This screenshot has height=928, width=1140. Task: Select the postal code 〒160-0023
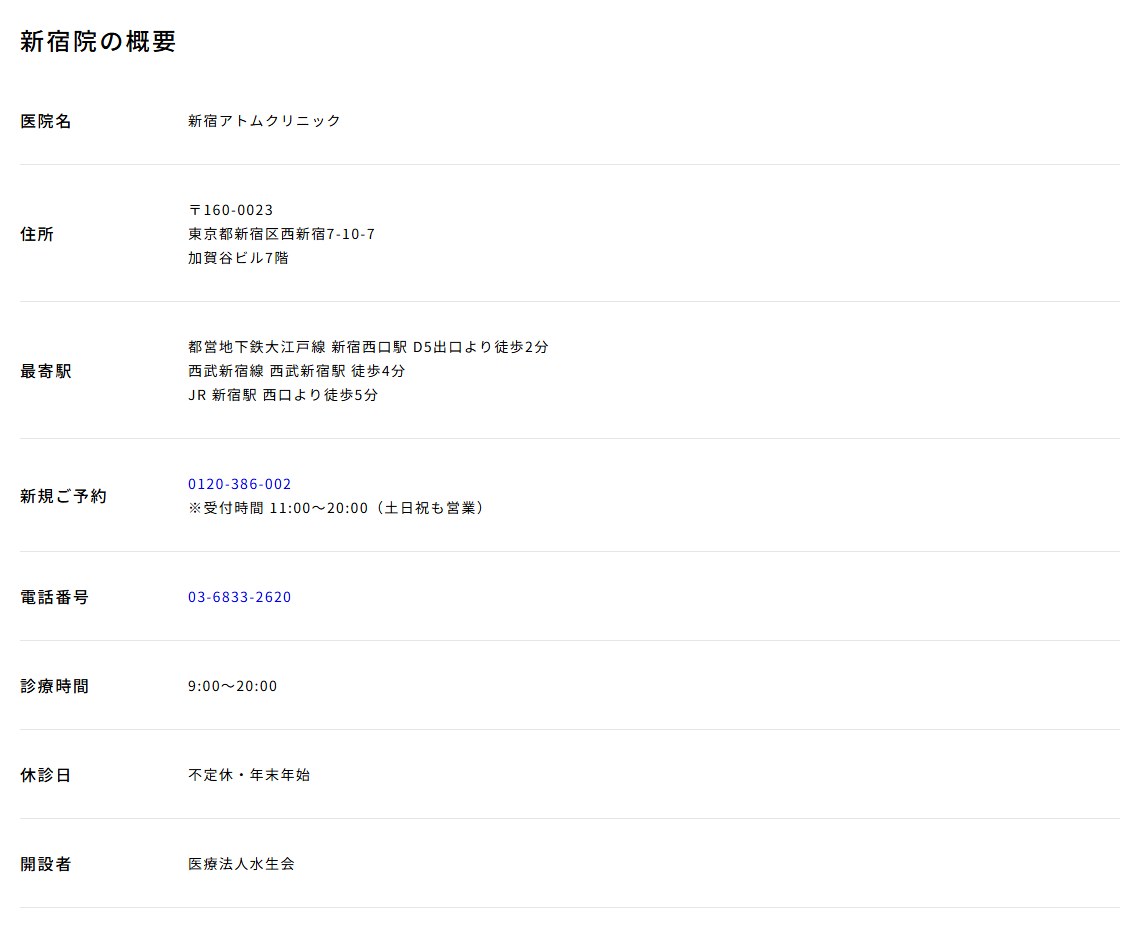(230, 210)
